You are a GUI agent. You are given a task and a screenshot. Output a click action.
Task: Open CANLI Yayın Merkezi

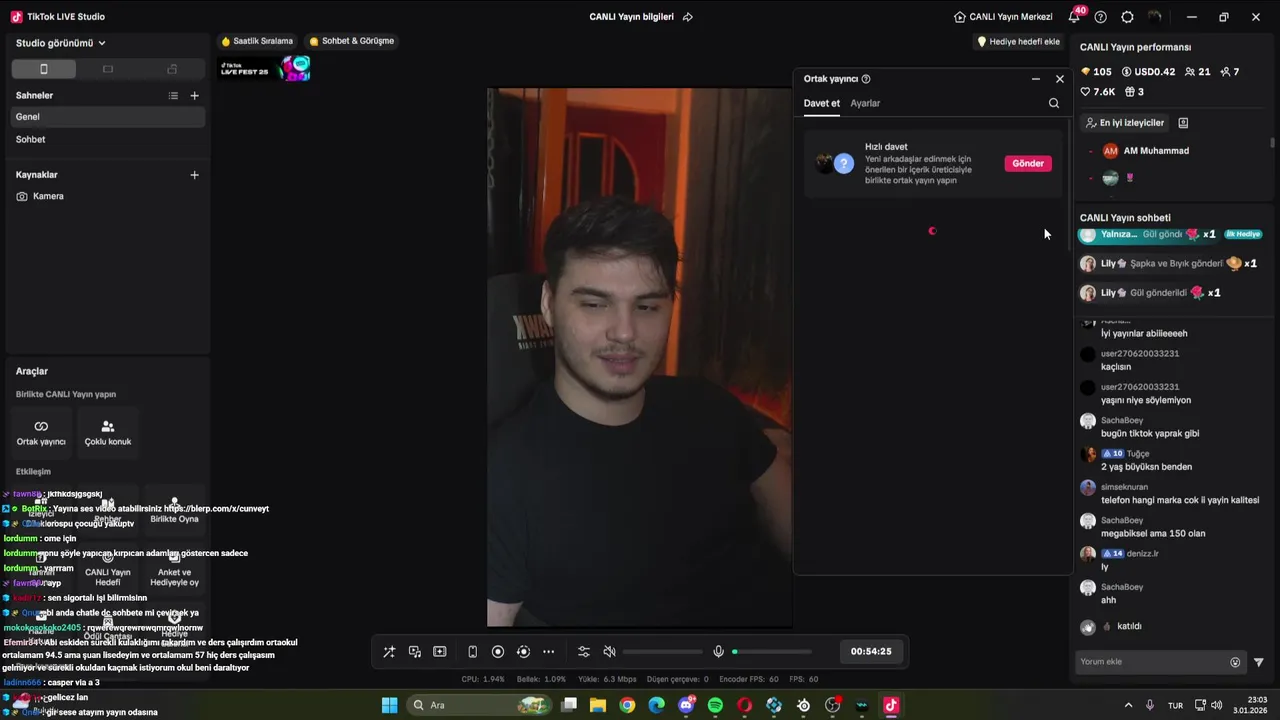[x=1003, y=17]
